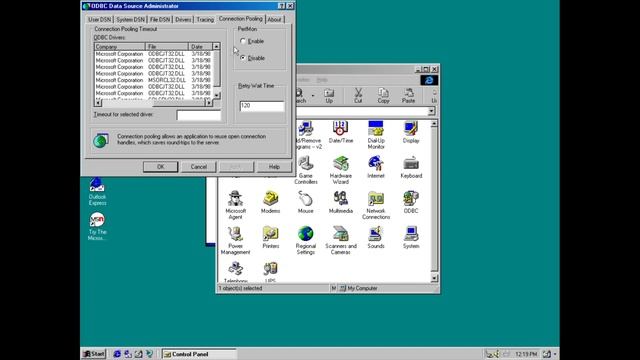The width and height of the screenshot is (640, 360).
Task: Click Control Panel scroll up arrow
Action: click(434, 123)
